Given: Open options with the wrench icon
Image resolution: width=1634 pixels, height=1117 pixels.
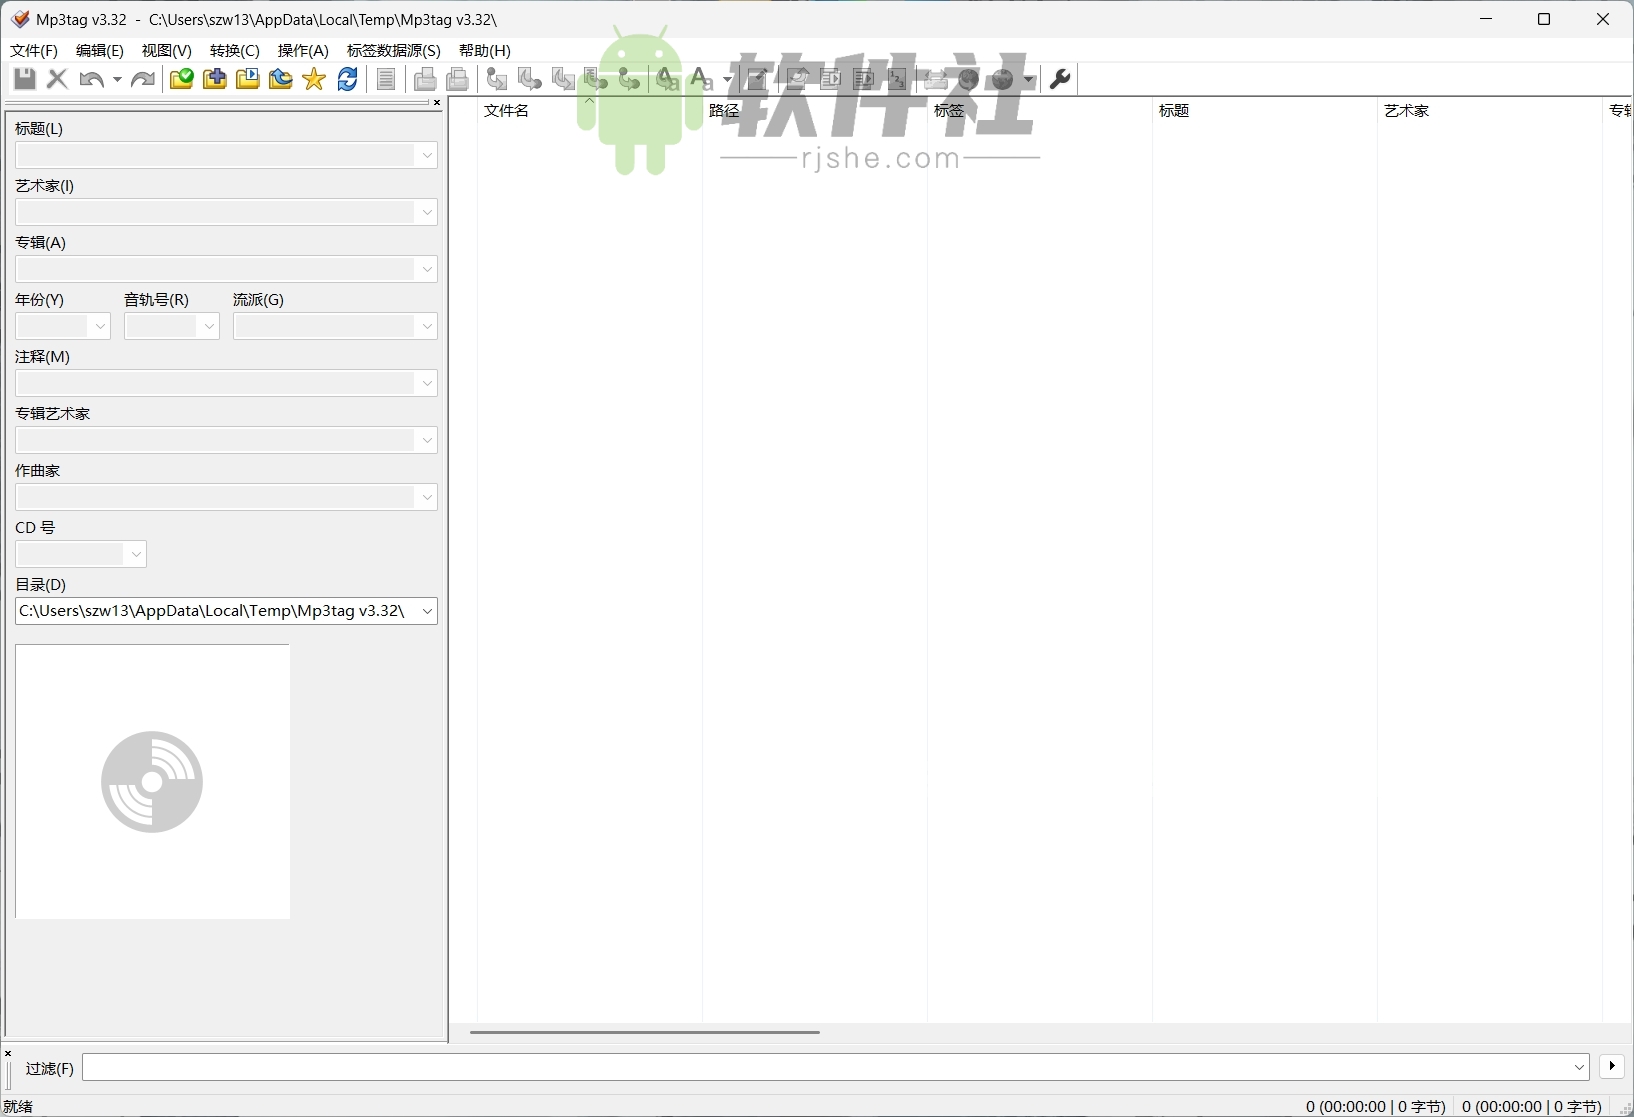Looking at the screenshot, I should [x=1061, y=79].
